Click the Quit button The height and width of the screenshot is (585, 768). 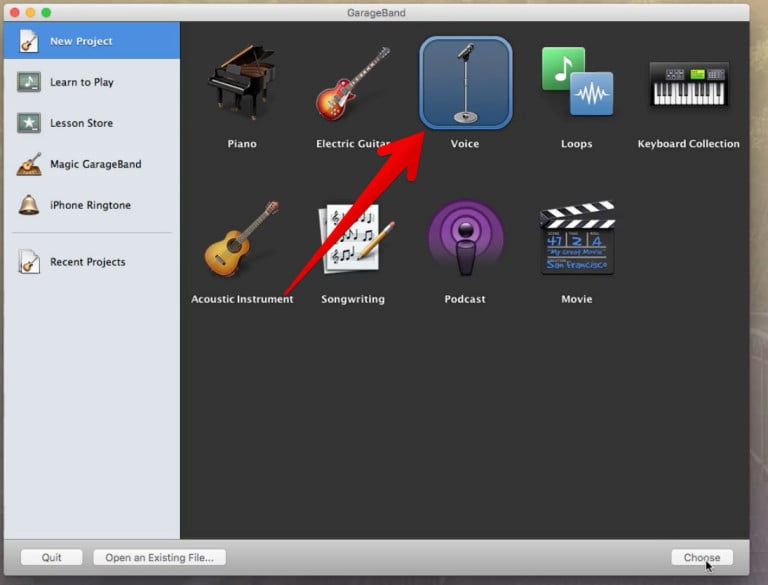[x=51, y=557]
